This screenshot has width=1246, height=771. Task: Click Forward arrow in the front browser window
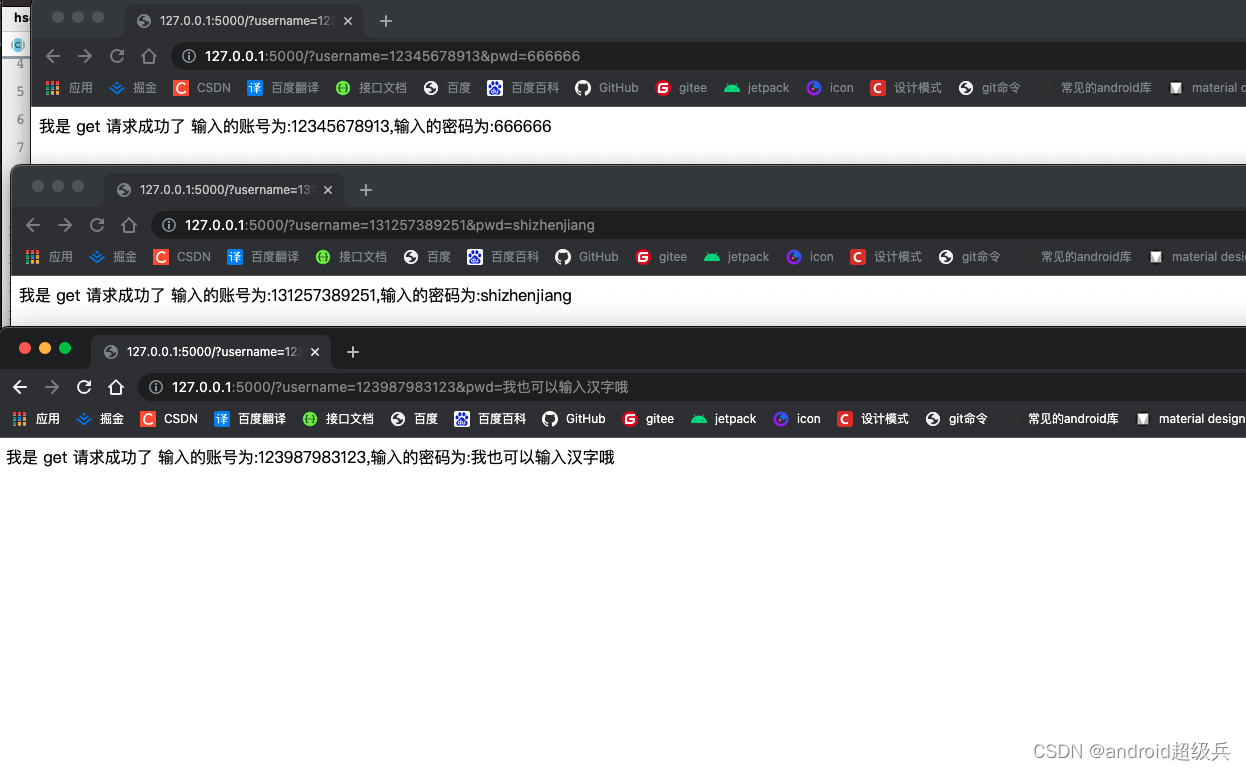[x=52, y=387]
